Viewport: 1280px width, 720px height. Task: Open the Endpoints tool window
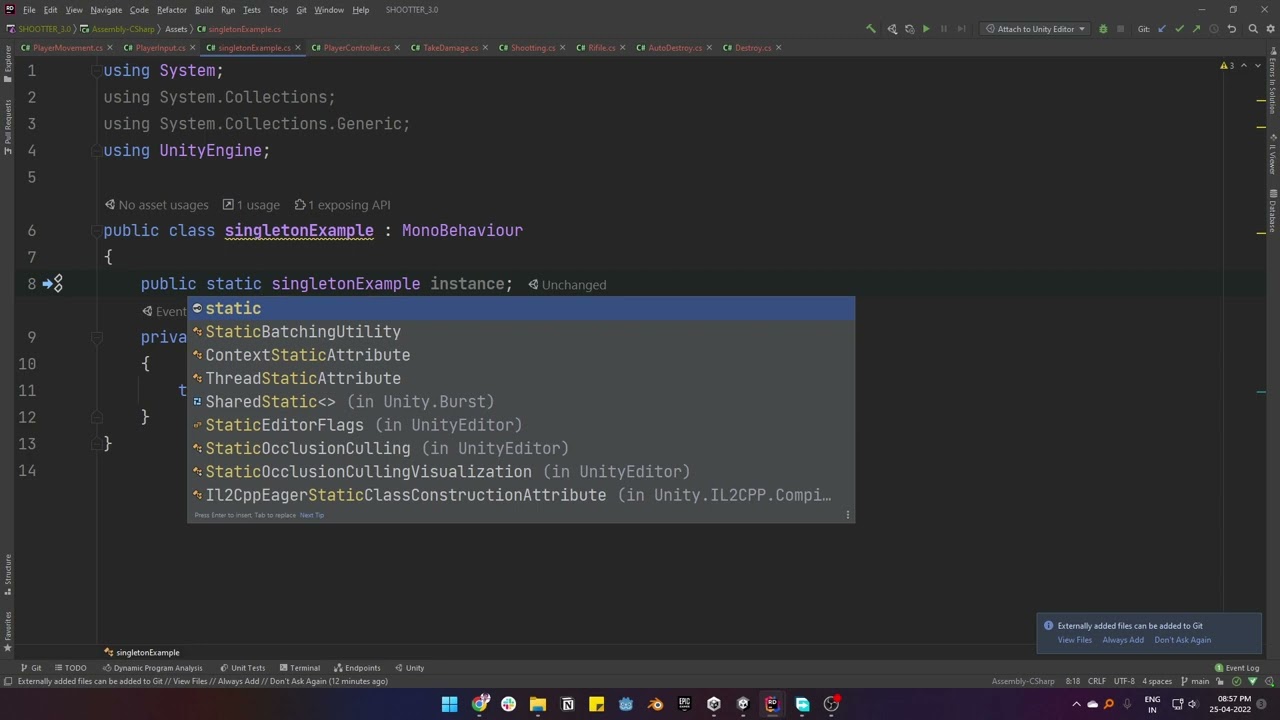[357, 668]
